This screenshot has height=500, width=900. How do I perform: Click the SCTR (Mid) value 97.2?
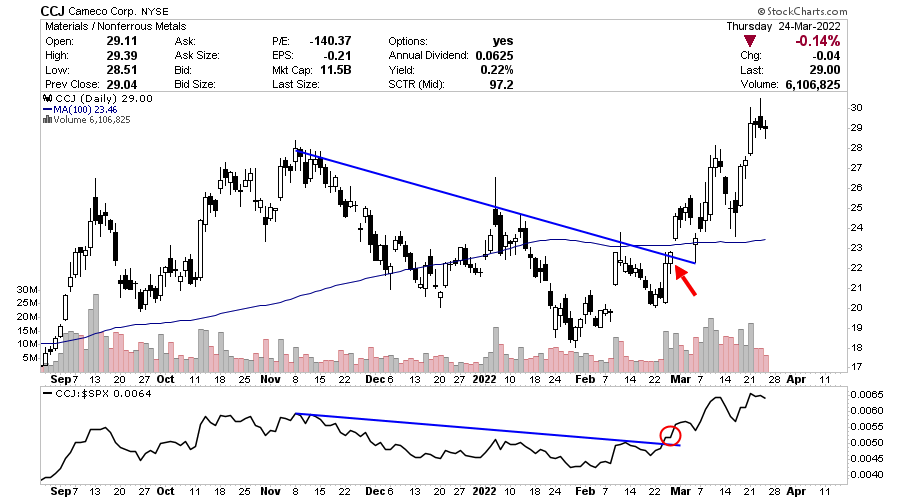click(502, 84)
